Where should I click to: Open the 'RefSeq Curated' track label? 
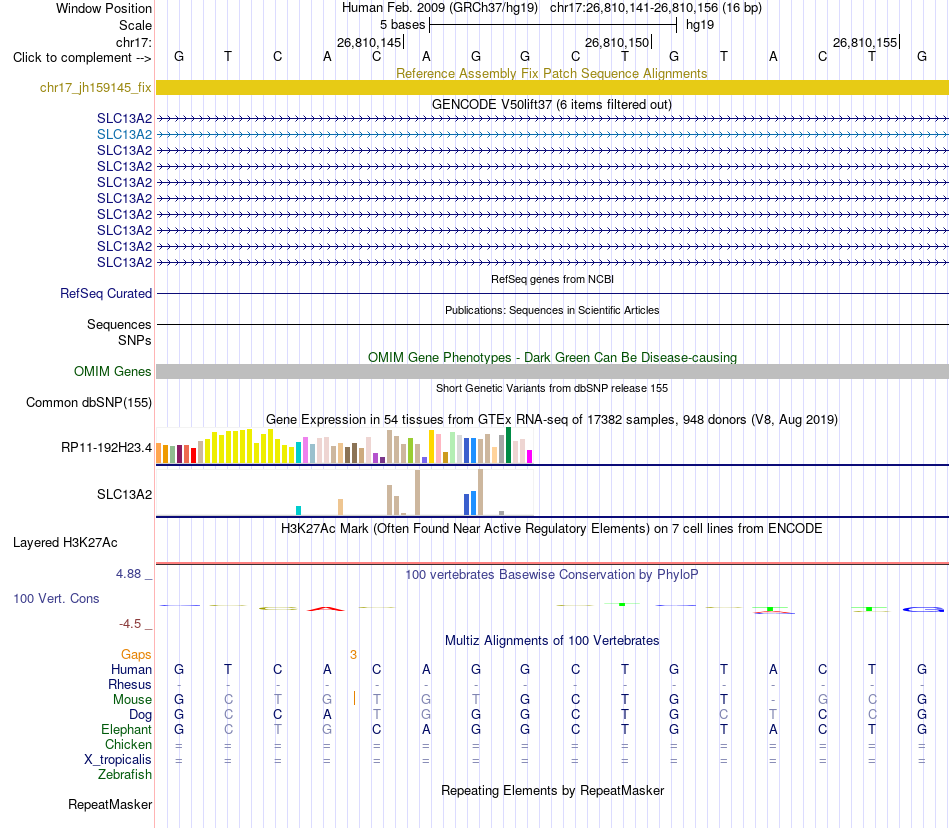[x=106, y=293]
